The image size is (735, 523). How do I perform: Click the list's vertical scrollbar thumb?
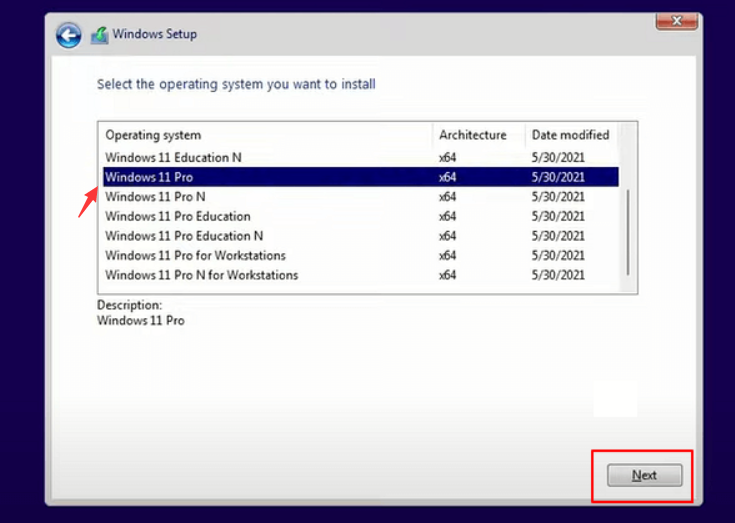(628, 230)
